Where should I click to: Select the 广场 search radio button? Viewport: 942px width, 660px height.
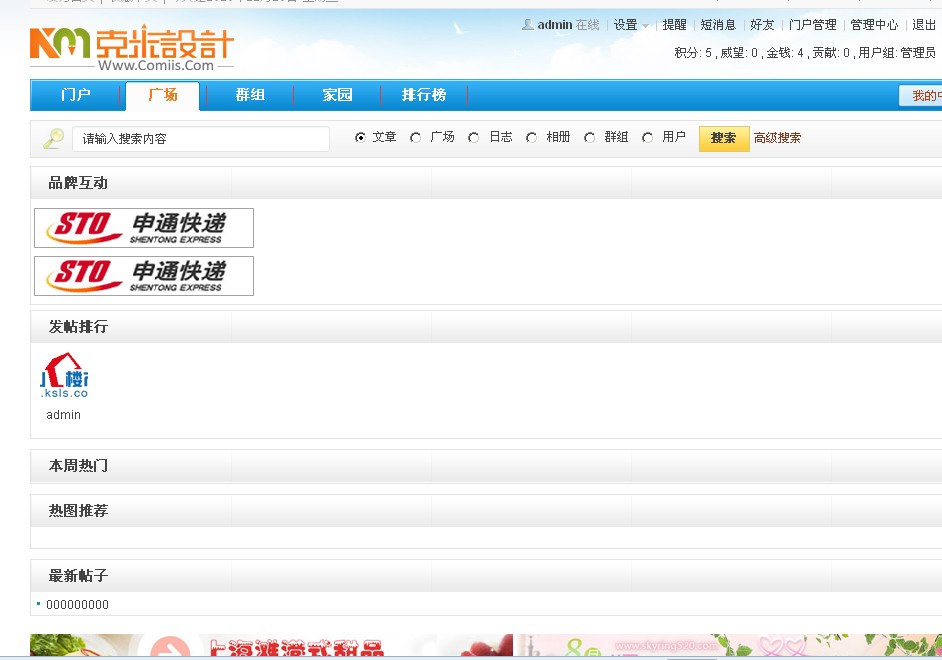[415, 138]
